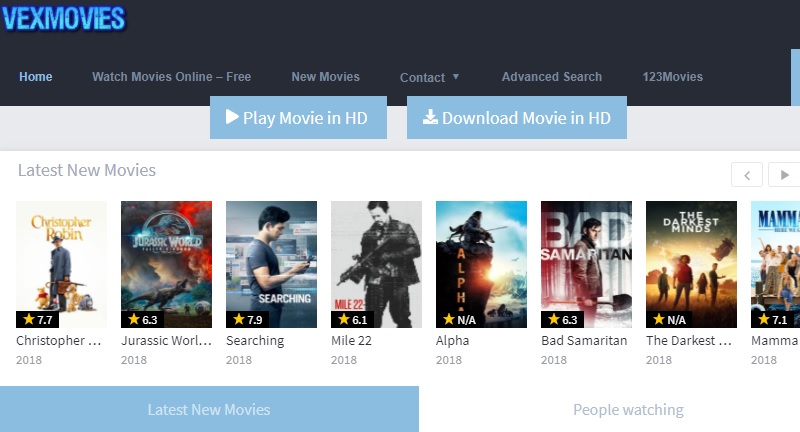
Task: Click 2018 under Mile 22
Action: click(344, 360)
